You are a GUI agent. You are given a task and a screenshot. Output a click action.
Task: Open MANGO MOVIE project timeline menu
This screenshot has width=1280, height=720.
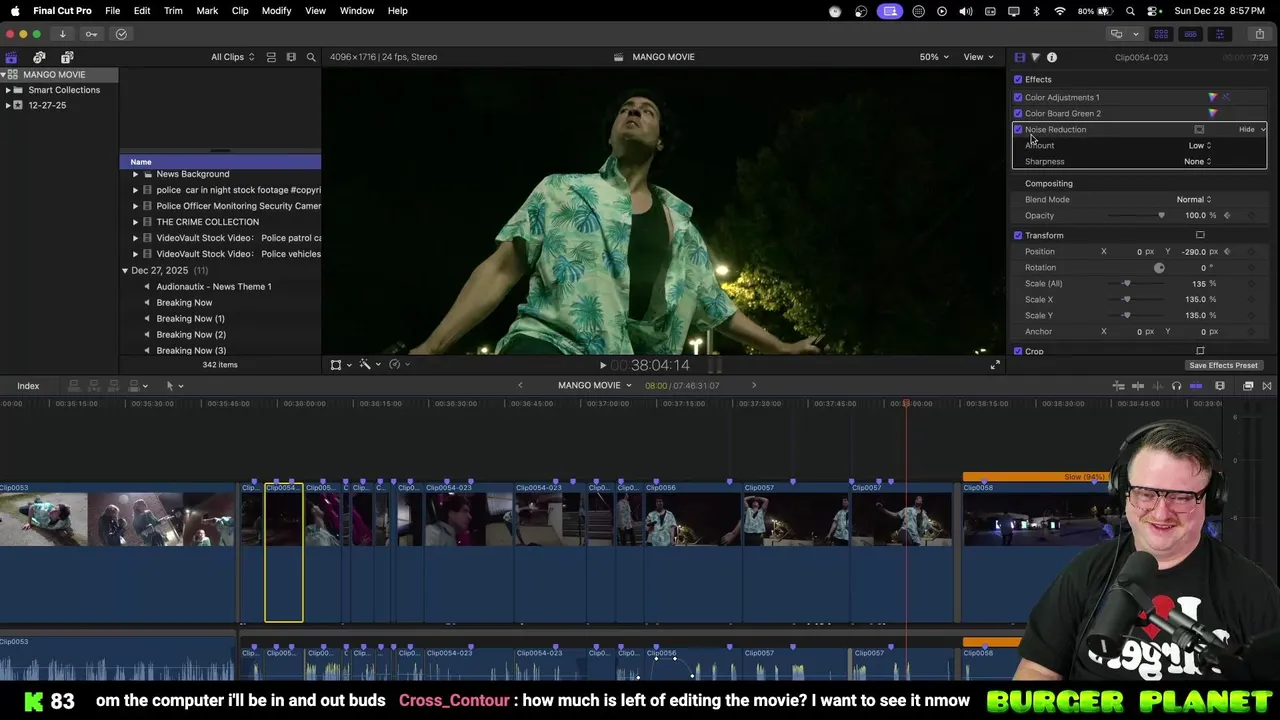[x=595, y=386]
